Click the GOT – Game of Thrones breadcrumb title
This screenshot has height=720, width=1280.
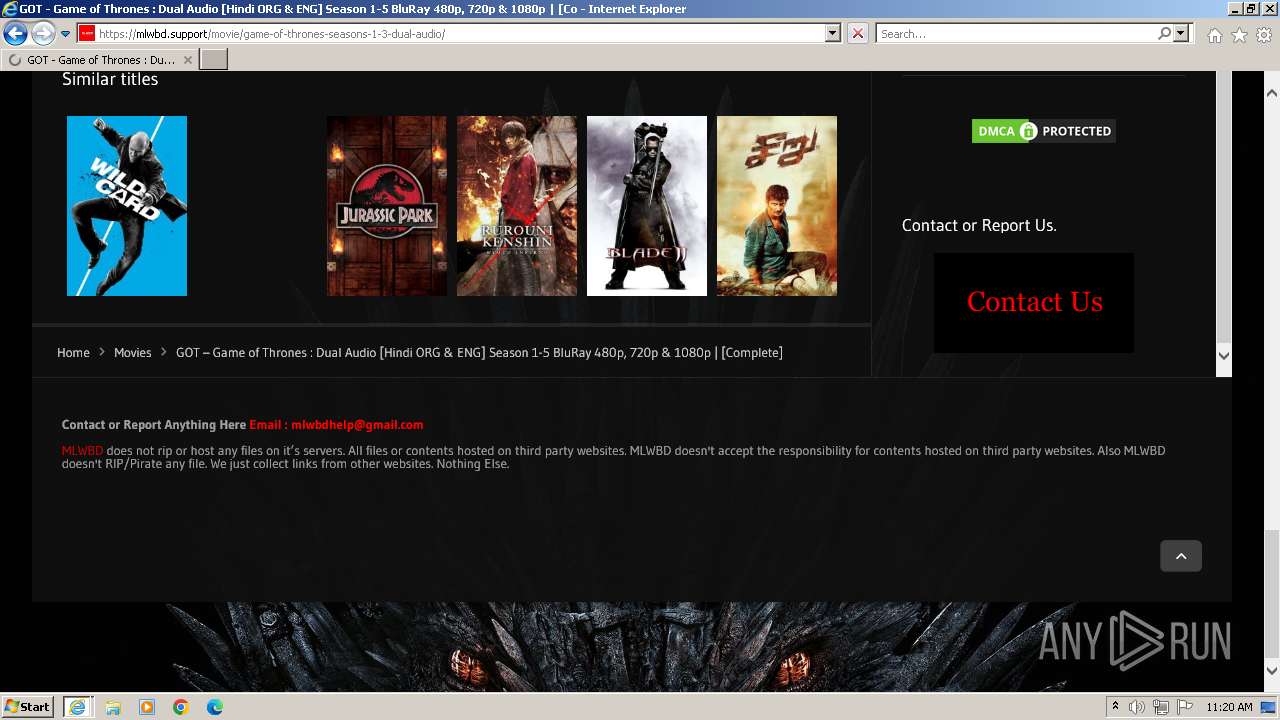tap(479, 352)
